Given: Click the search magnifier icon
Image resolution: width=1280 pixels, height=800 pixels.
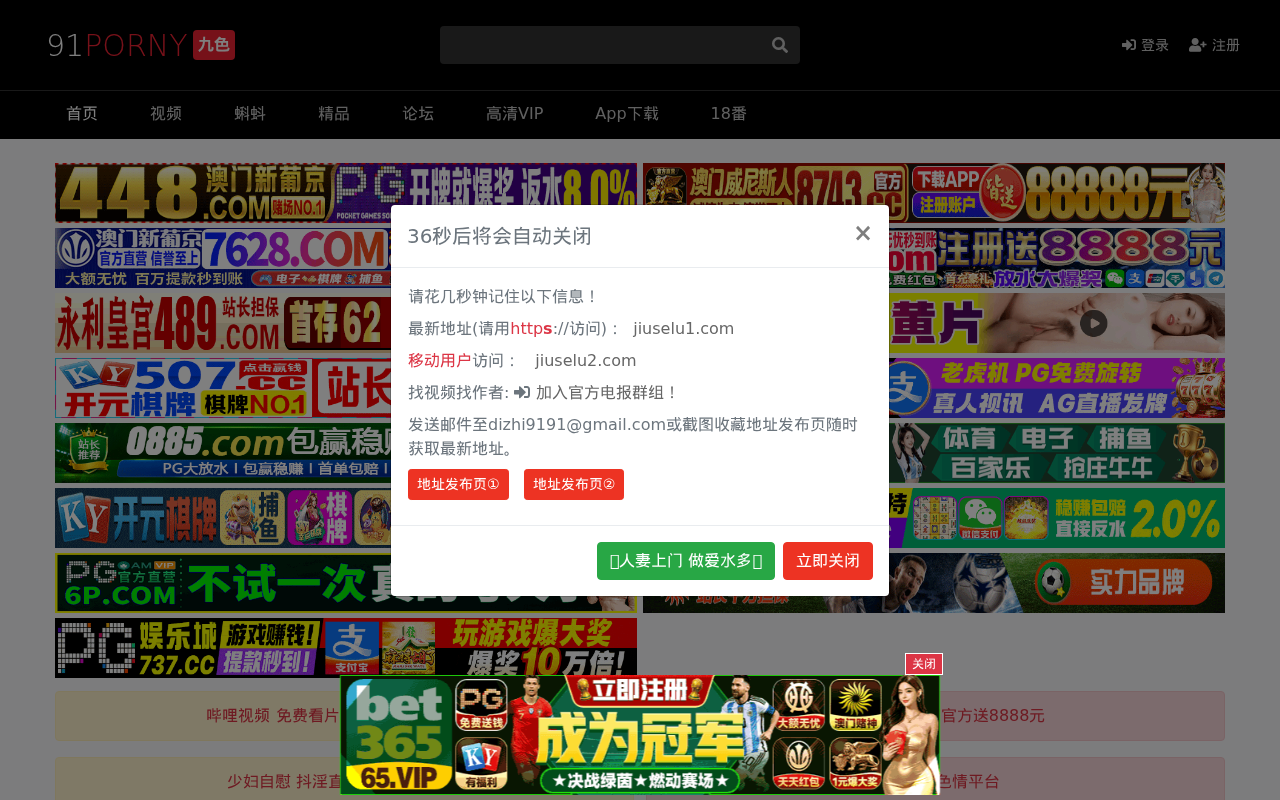Looking at the screenshot, I should (x=780, y=45).
